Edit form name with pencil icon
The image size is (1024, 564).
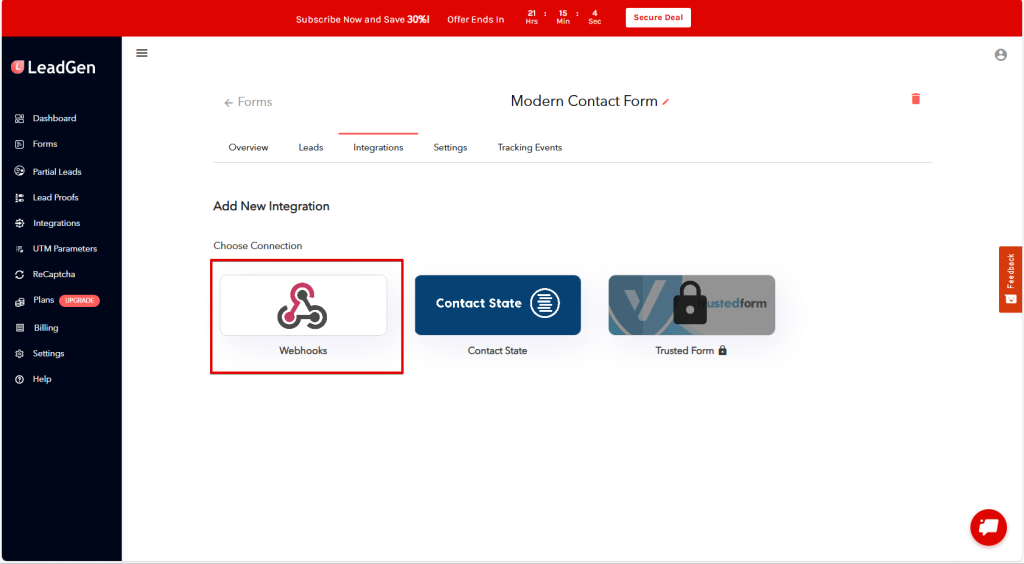click(x=666, y=102)
